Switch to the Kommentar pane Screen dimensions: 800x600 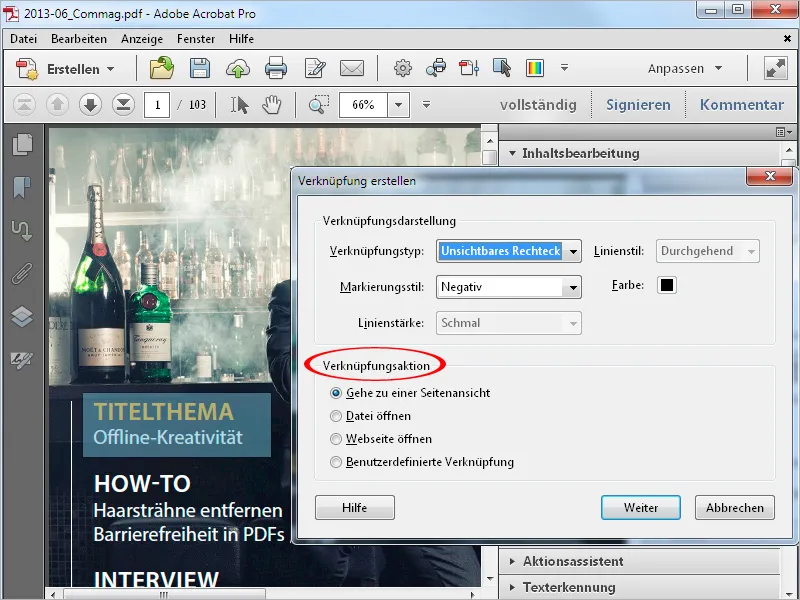click(741, 105)
